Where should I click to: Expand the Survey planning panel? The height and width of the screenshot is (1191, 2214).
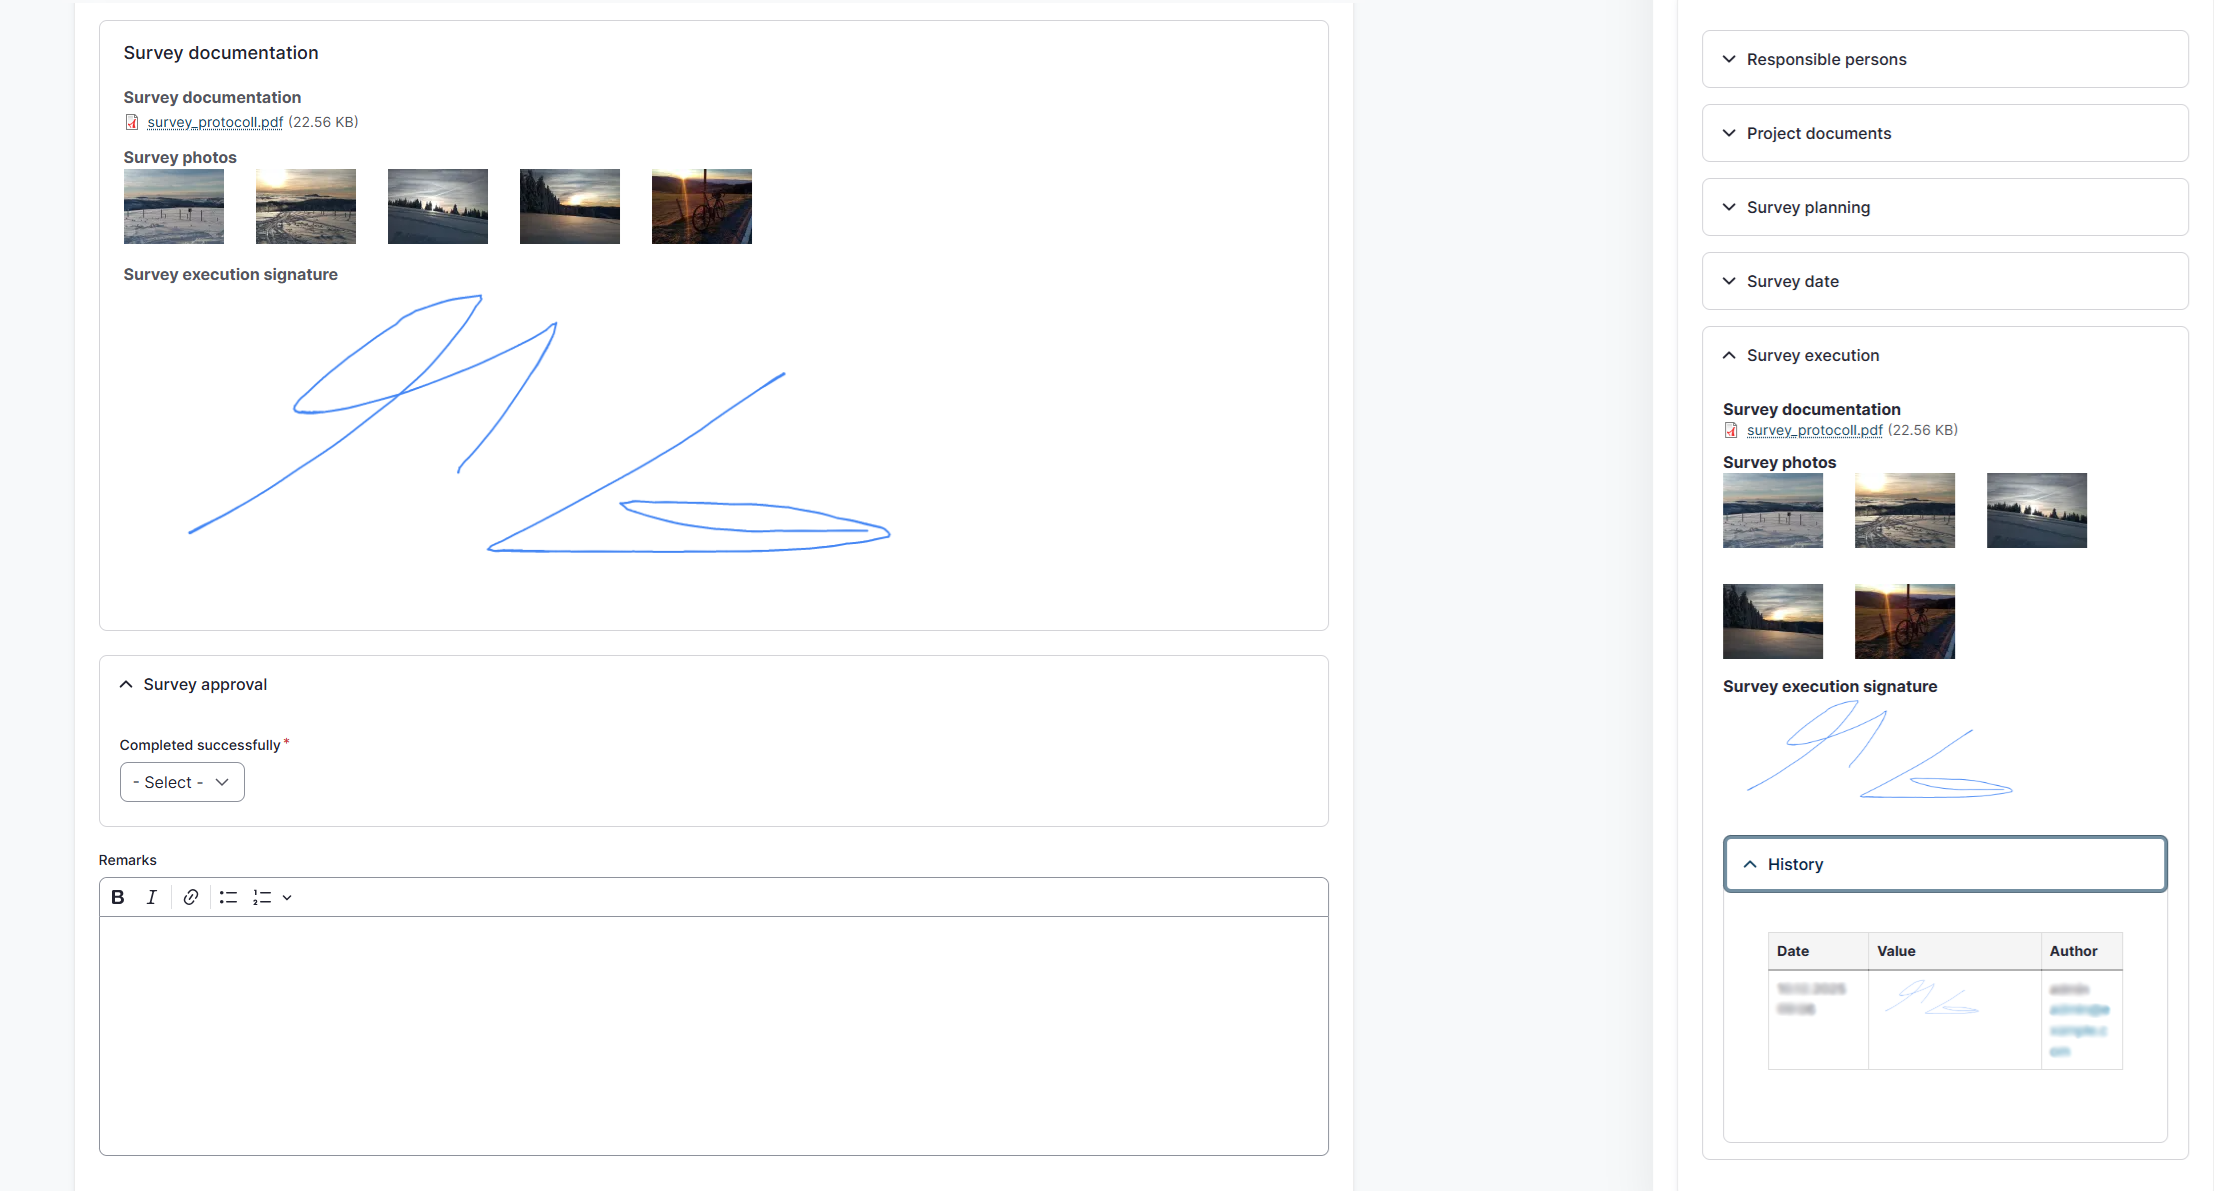[1945, 207]
